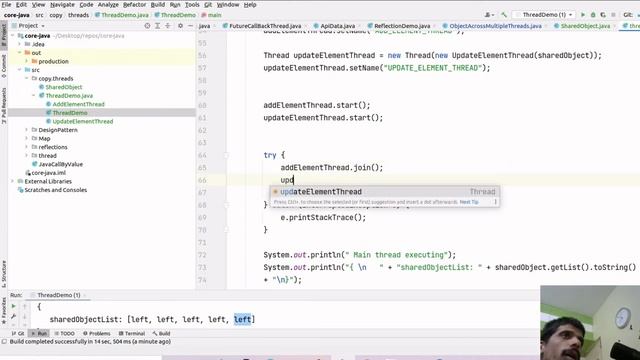Open the Git tool window button at bottom
640x360 pixels.
pos(18,333)
